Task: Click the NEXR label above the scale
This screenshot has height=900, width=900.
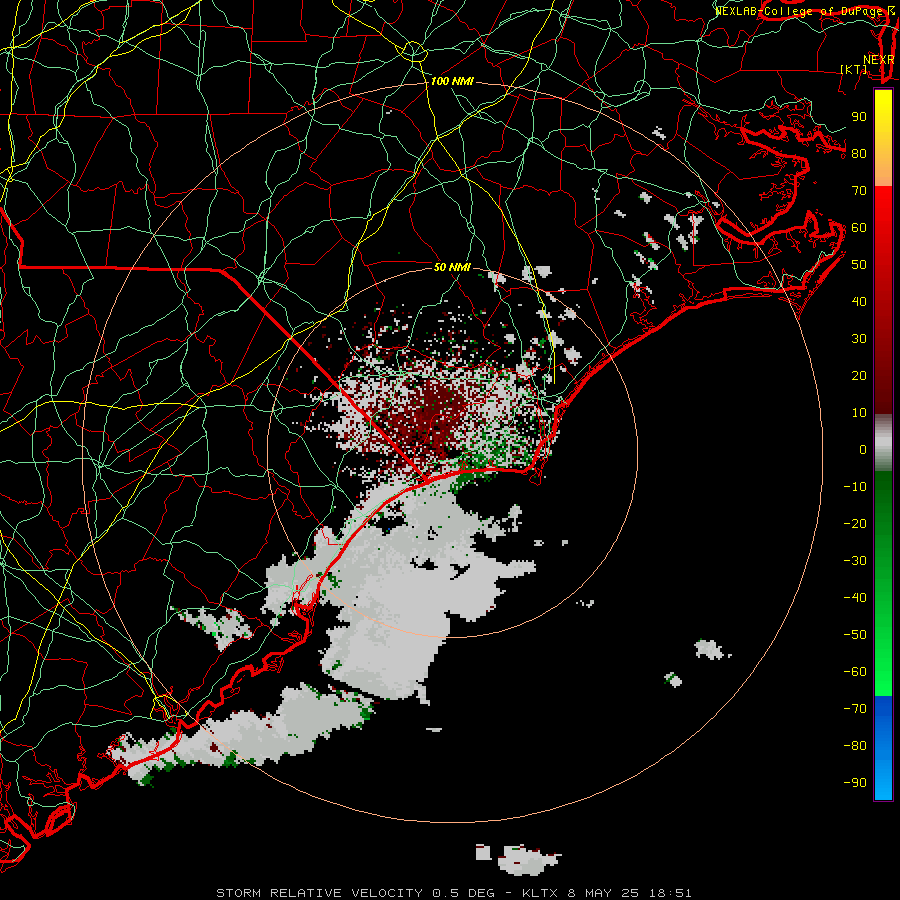Action: pos(879,60)
